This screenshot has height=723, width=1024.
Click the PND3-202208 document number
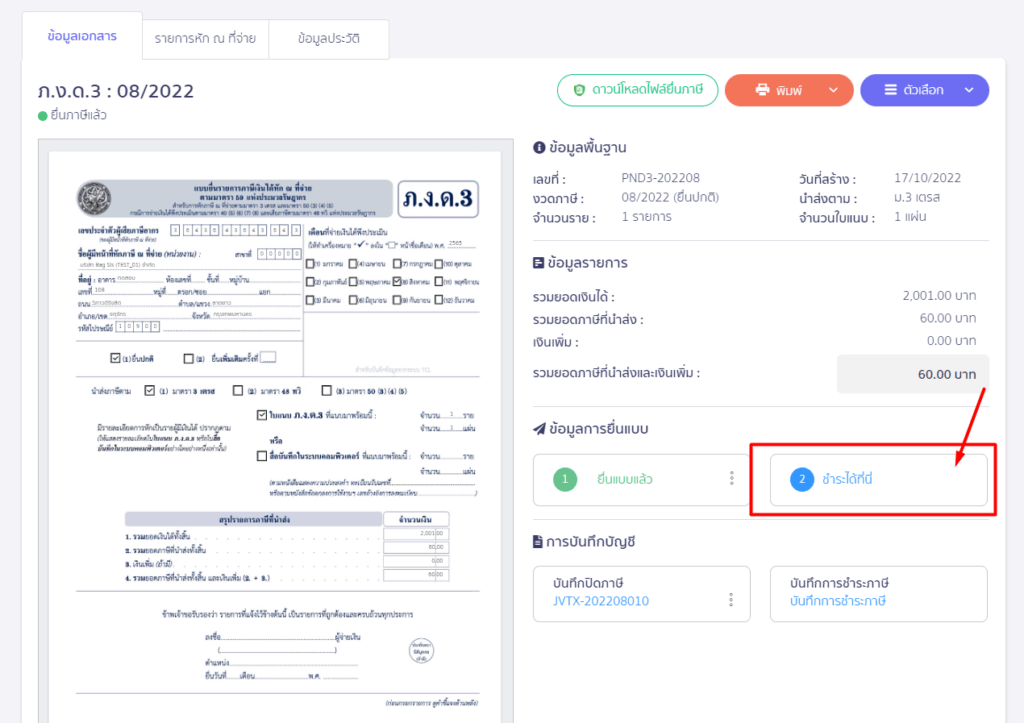[660, 178]
